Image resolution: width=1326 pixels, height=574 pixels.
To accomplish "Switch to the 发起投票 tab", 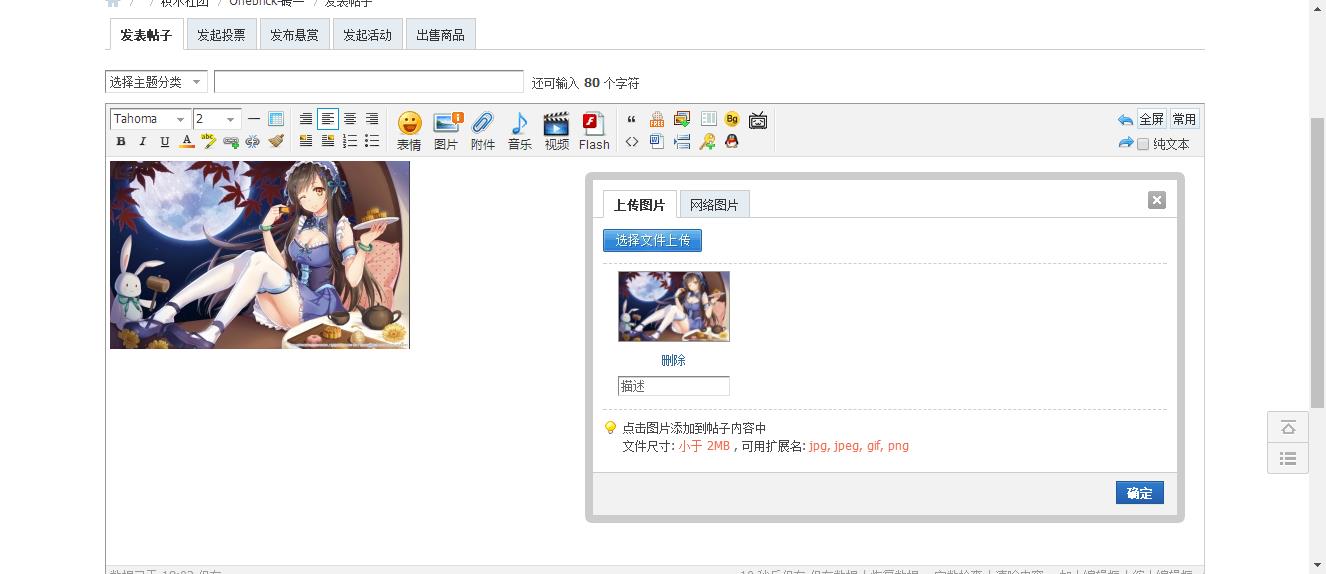I will [x=221, y=34].
